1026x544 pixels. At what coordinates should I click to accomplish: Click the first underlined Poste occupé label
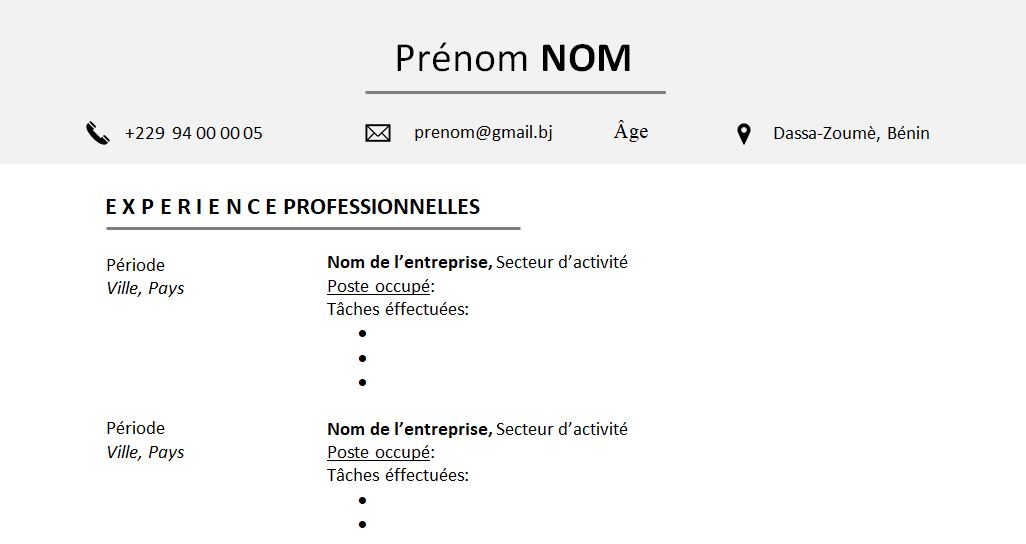[379, 286]
